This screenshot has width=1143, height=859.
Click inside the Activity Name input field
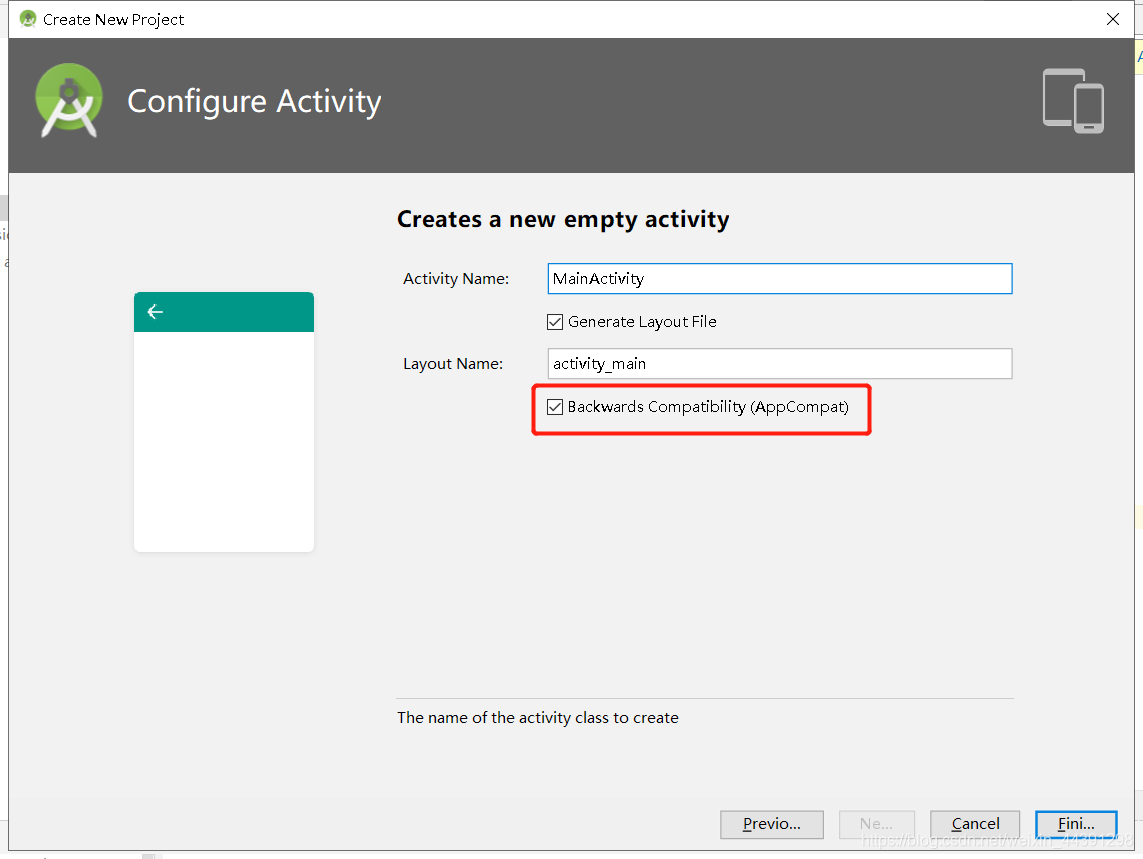(779, 278)
